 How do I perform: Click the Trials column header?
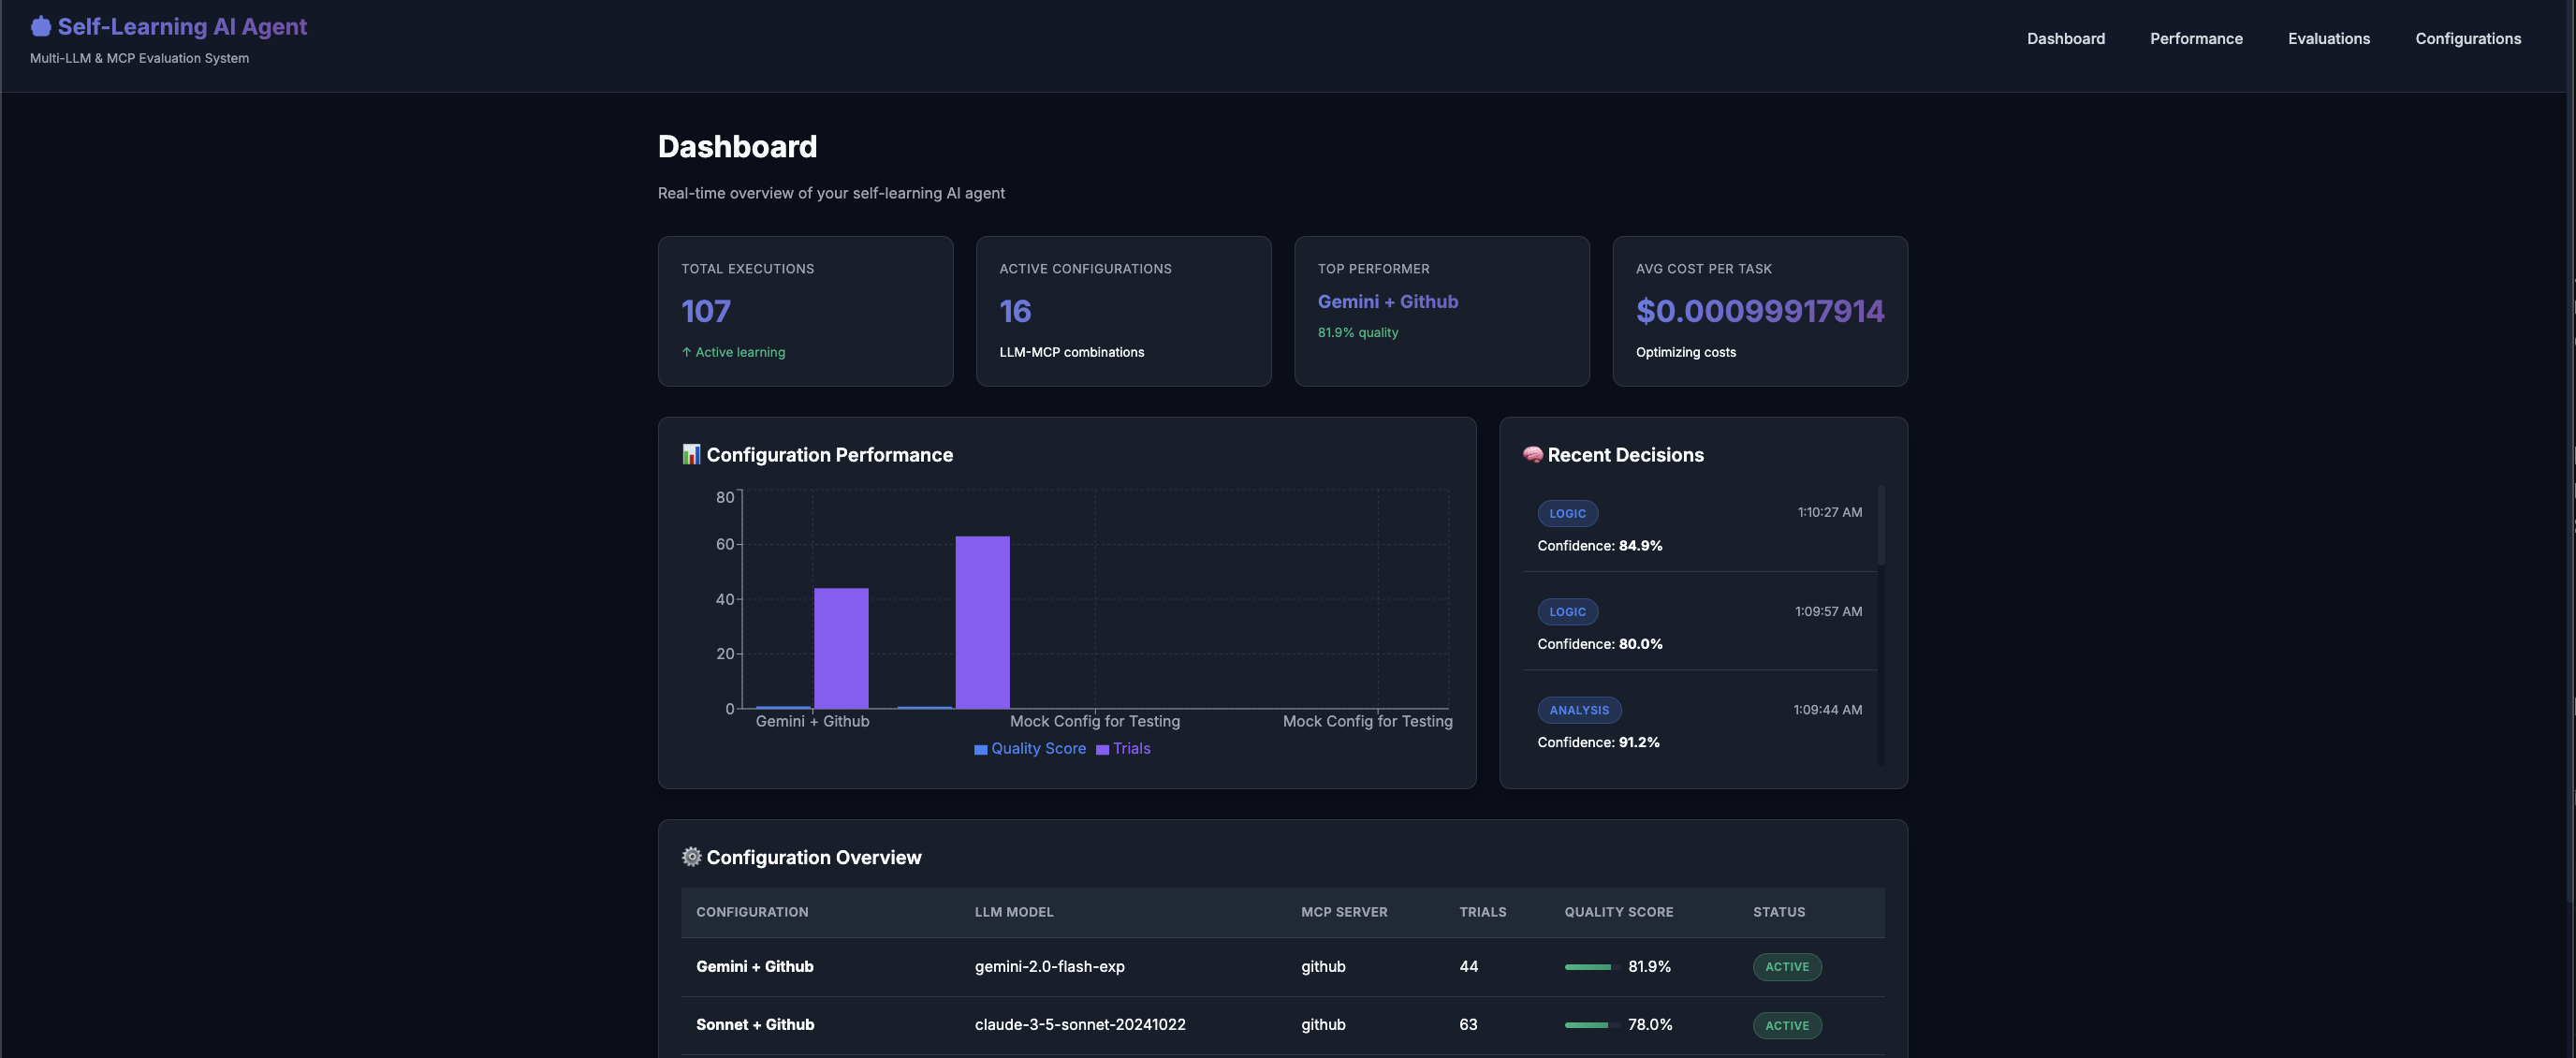(1482, 911)
